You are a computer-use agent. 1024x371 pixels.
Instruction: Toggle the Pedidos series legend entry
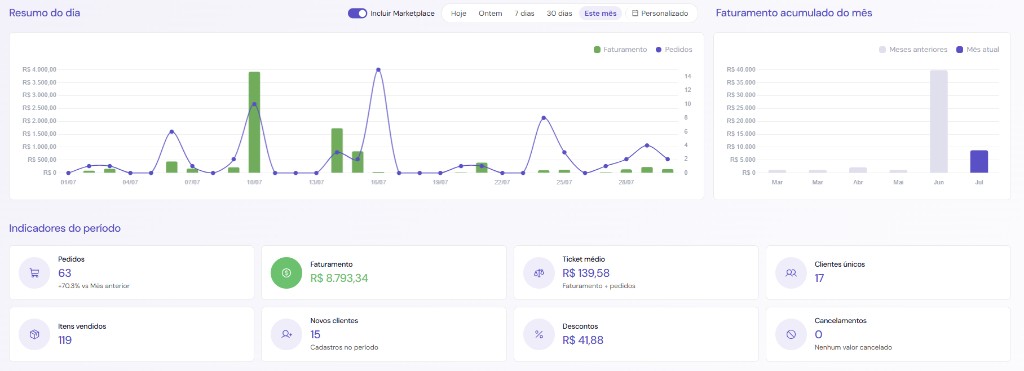(x=674, y=50)
